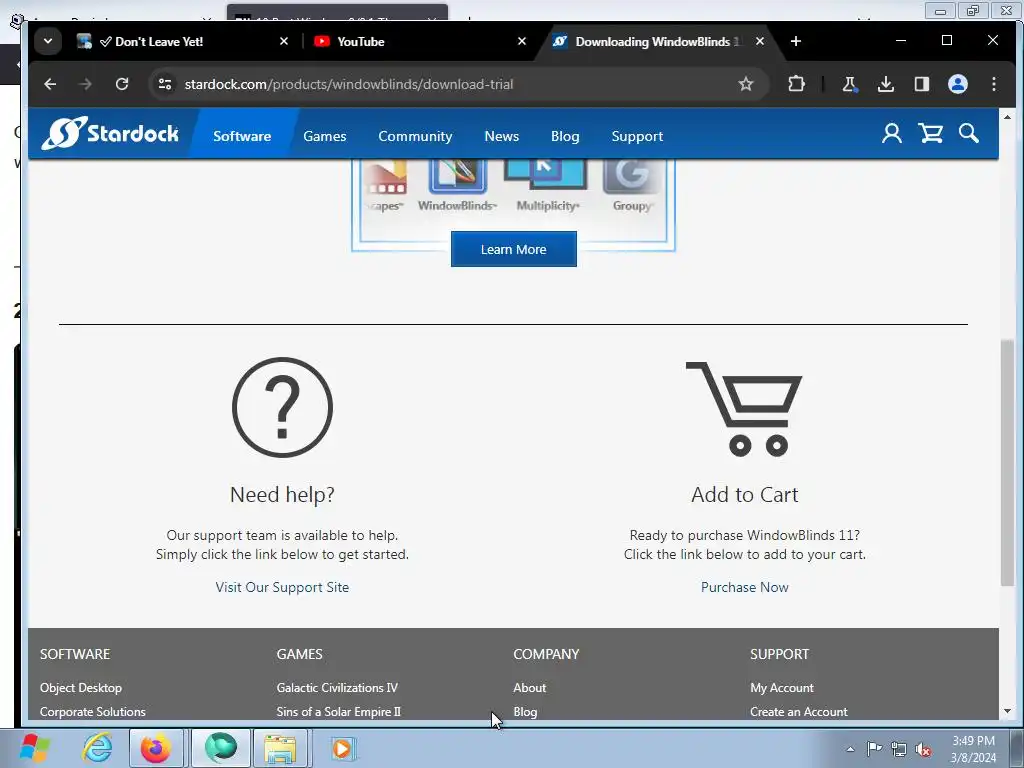Open Sins of a Solar Empire II link
The height and width of the screenshot is (768, 1024).
click(x=338, y=712)
